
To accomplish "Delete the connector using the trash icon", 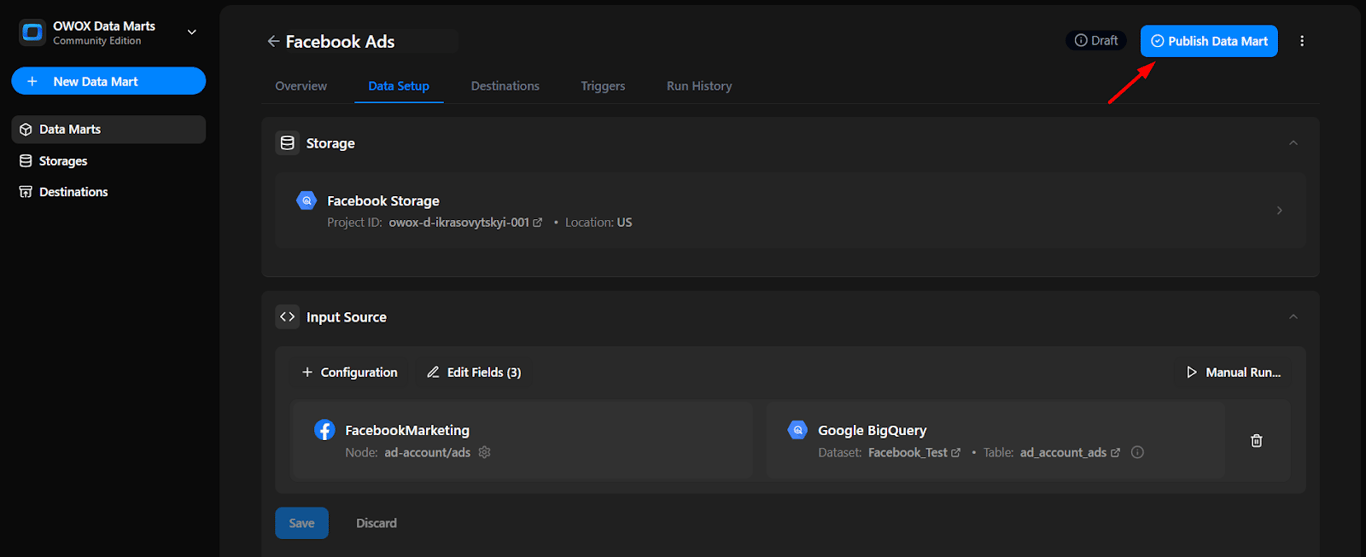I will [x=1257, y=440].
